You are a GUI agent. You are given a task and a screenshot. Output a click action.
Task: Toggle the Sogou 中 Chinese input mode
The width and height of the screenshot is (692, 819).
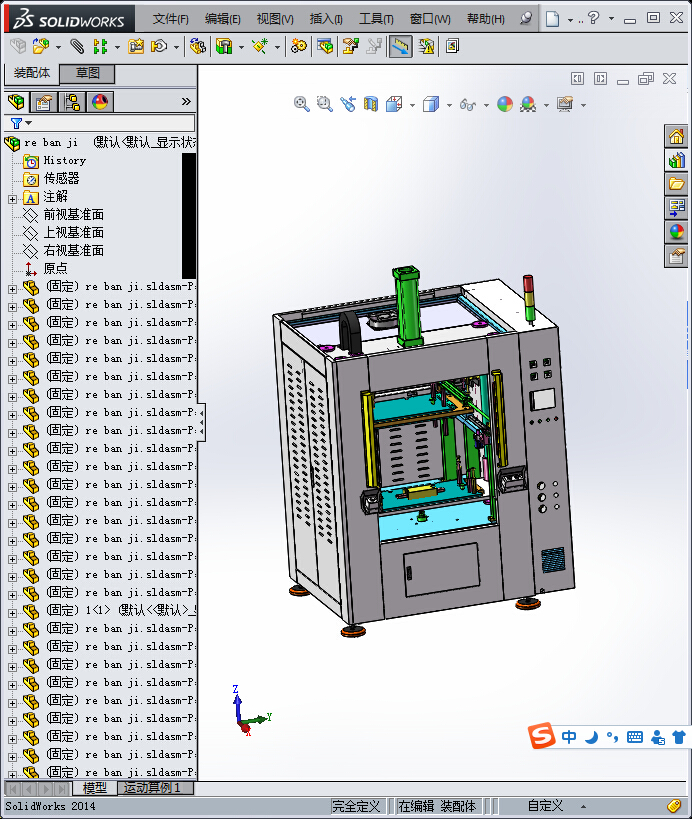pos(569,737)
